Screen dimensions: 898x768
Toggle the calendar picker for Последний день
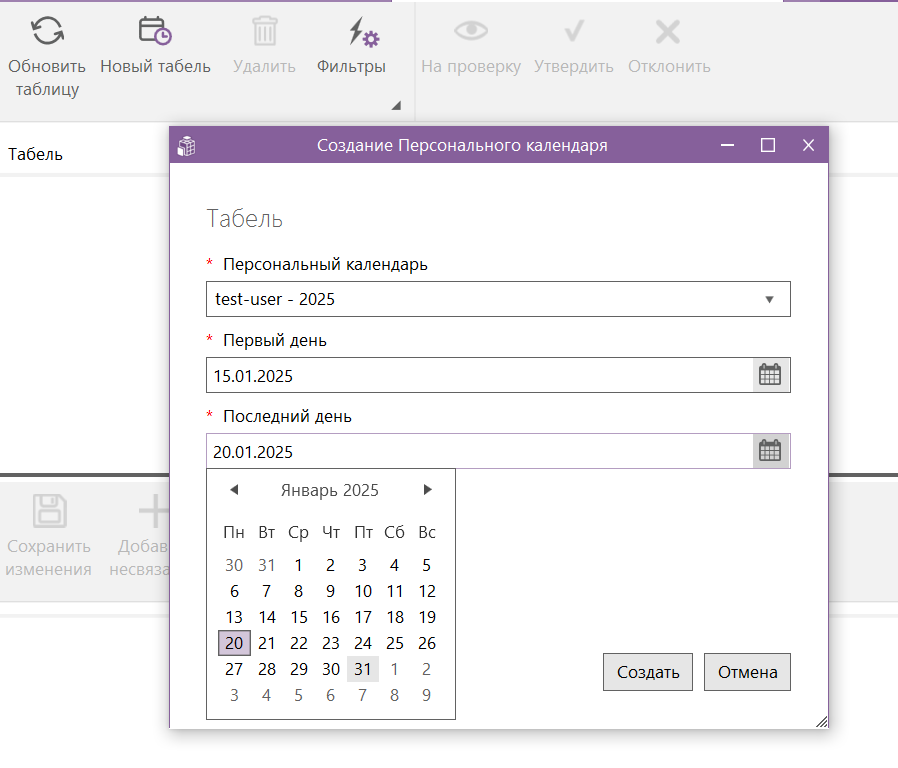point(770,451)
